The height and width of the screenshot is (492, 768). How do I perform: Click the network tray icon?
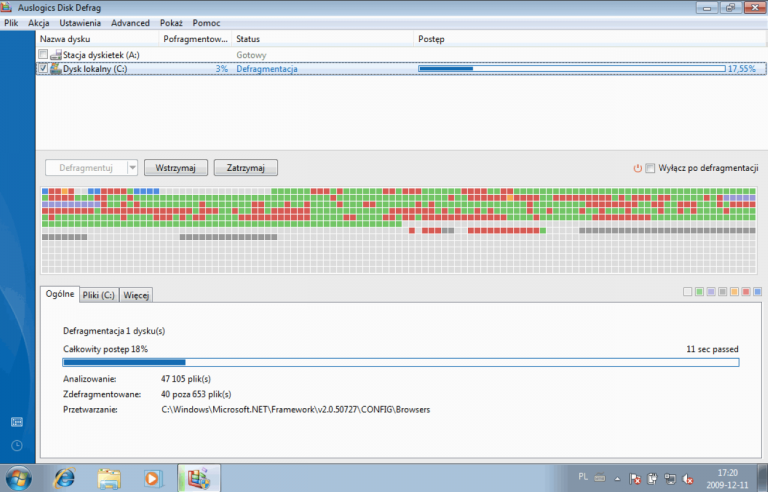tap(670, 479)
